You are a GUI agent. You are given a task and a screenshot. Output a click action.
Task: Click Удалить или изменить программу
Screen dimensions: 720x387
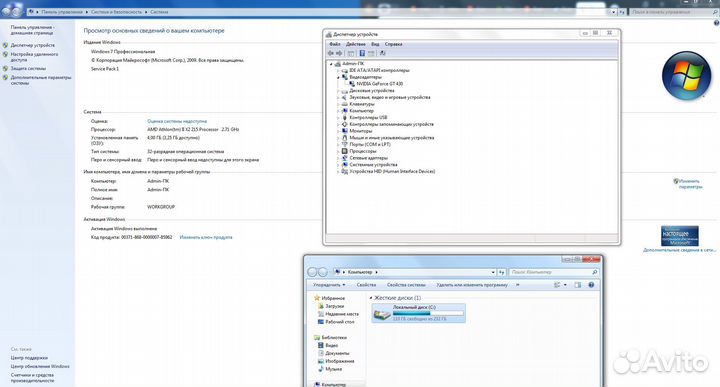click(472, 285)
